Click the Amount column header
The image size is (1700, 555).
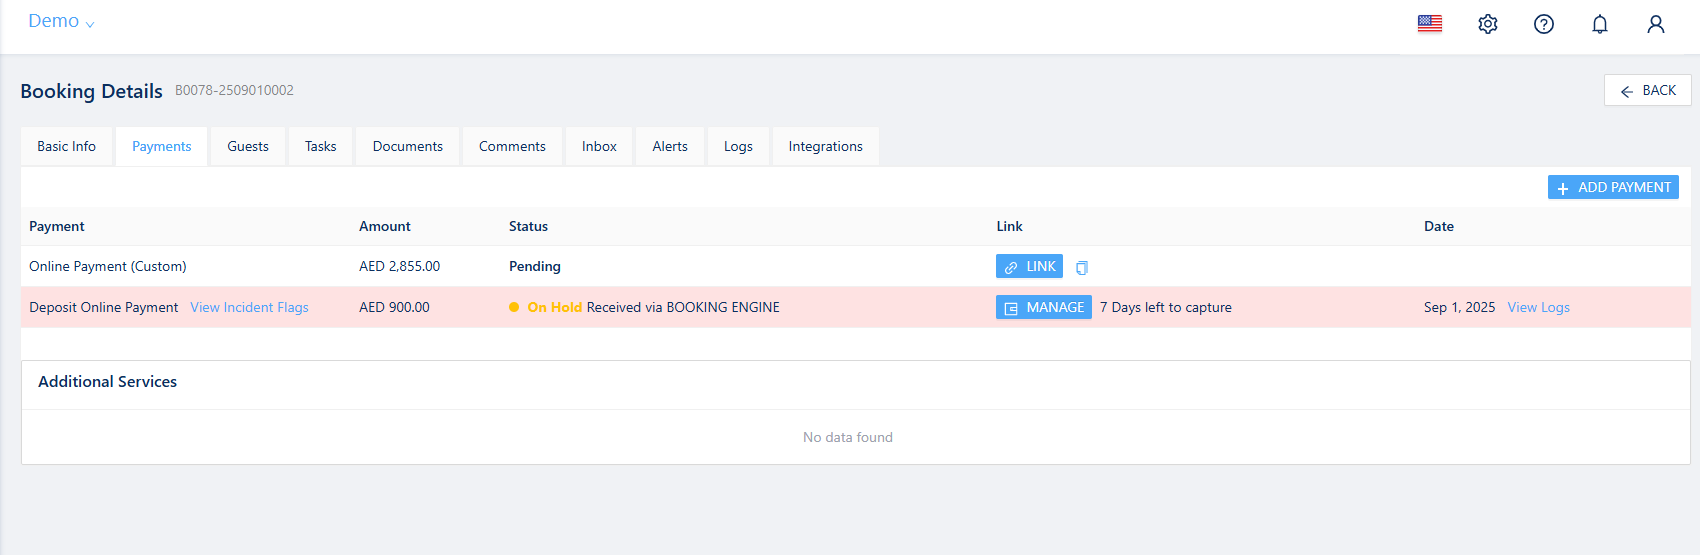pyautogui.click(x=385, y=226)
